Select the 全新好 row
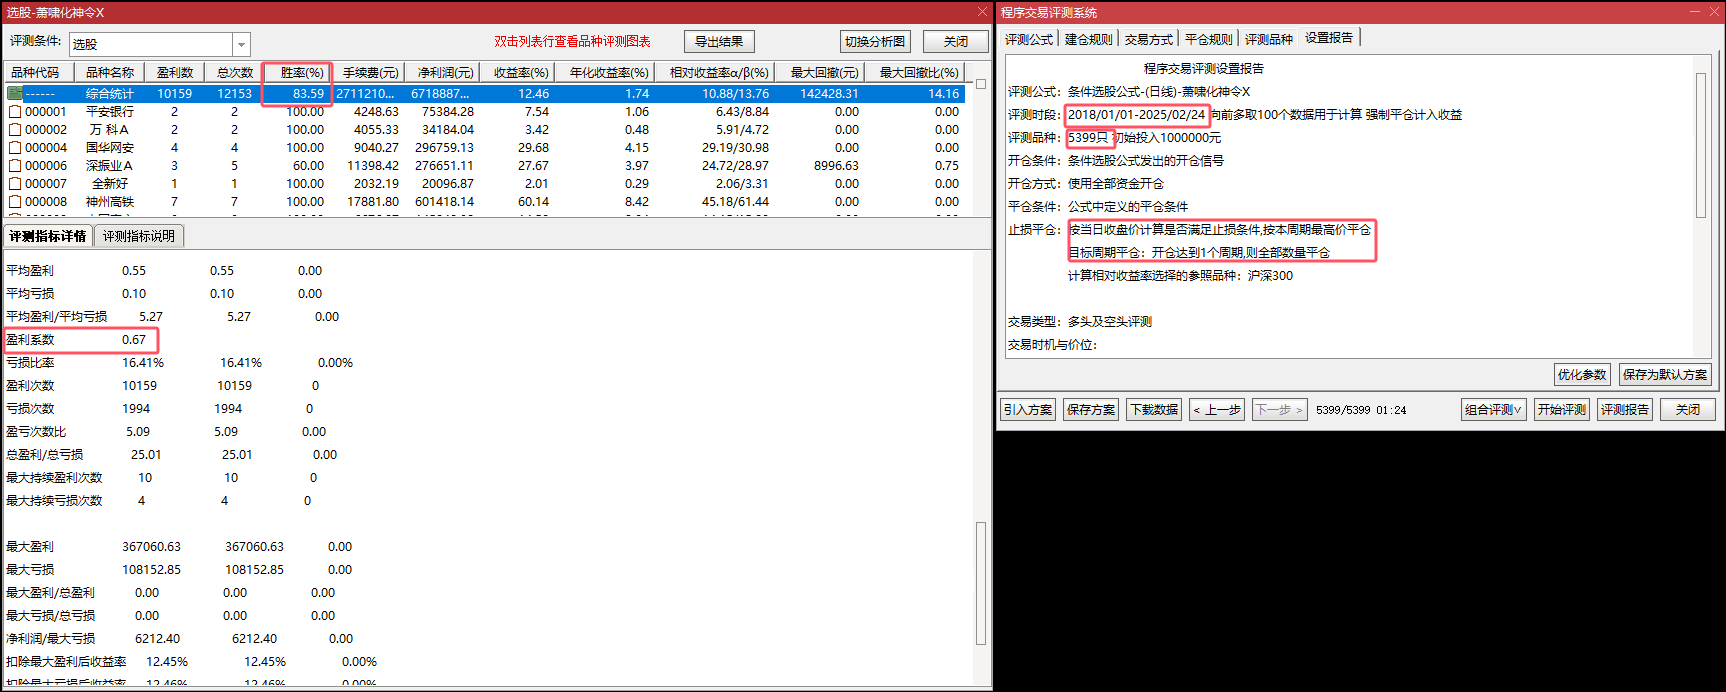Screen dimensions: 1726x692 pos(485,184)
